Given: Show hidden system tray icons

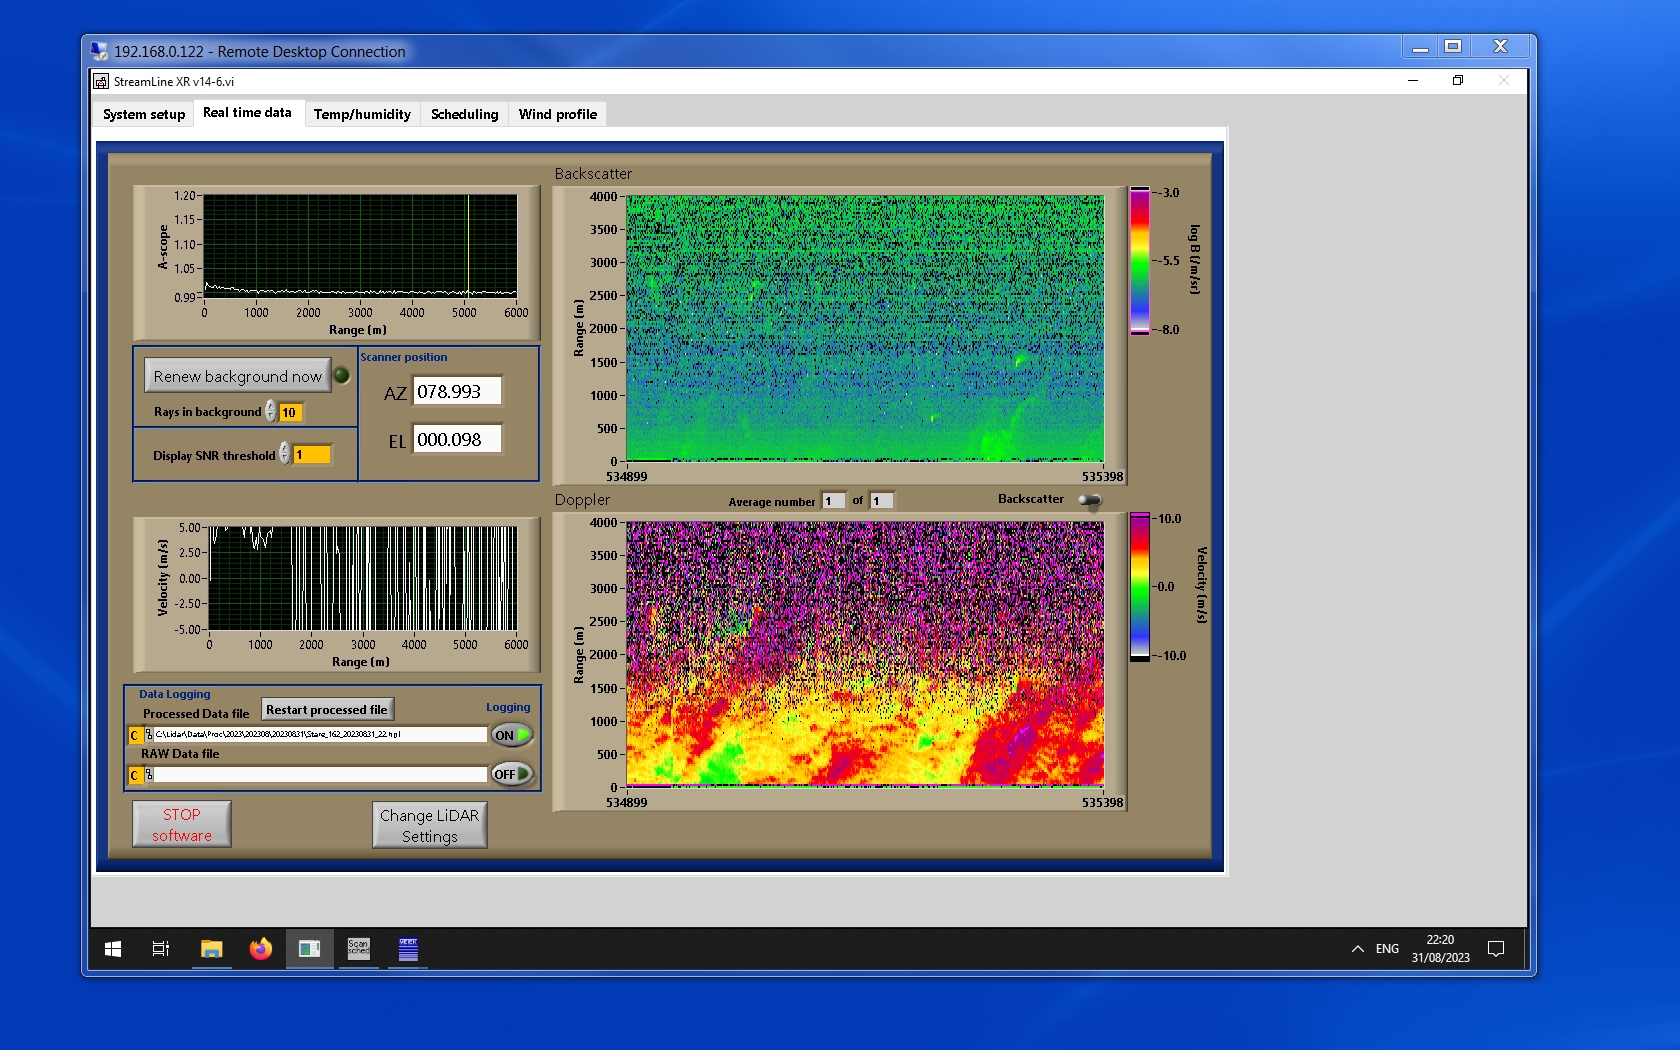Looking at the screenshot, I should coord(1357,949).
